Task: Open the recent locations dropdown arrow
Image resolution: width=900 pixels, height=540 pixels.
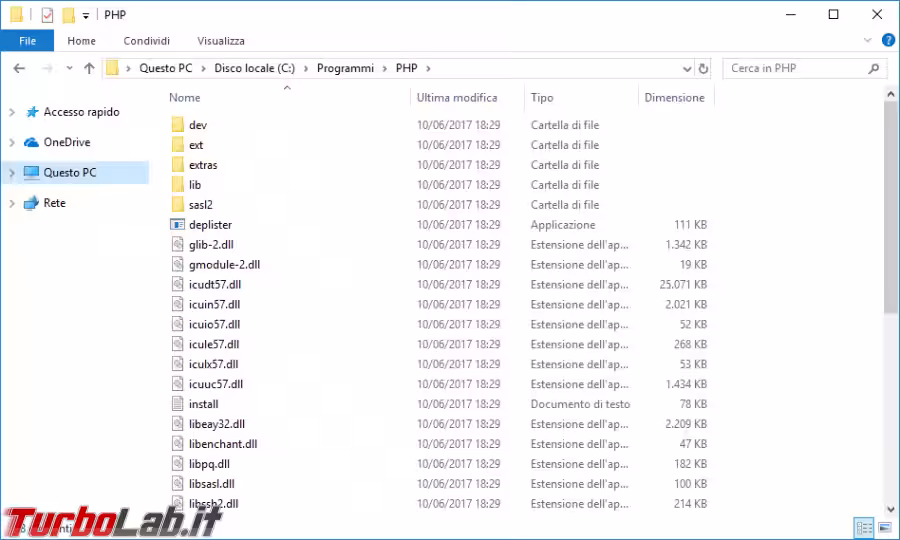Action: [x=69, y=68]
